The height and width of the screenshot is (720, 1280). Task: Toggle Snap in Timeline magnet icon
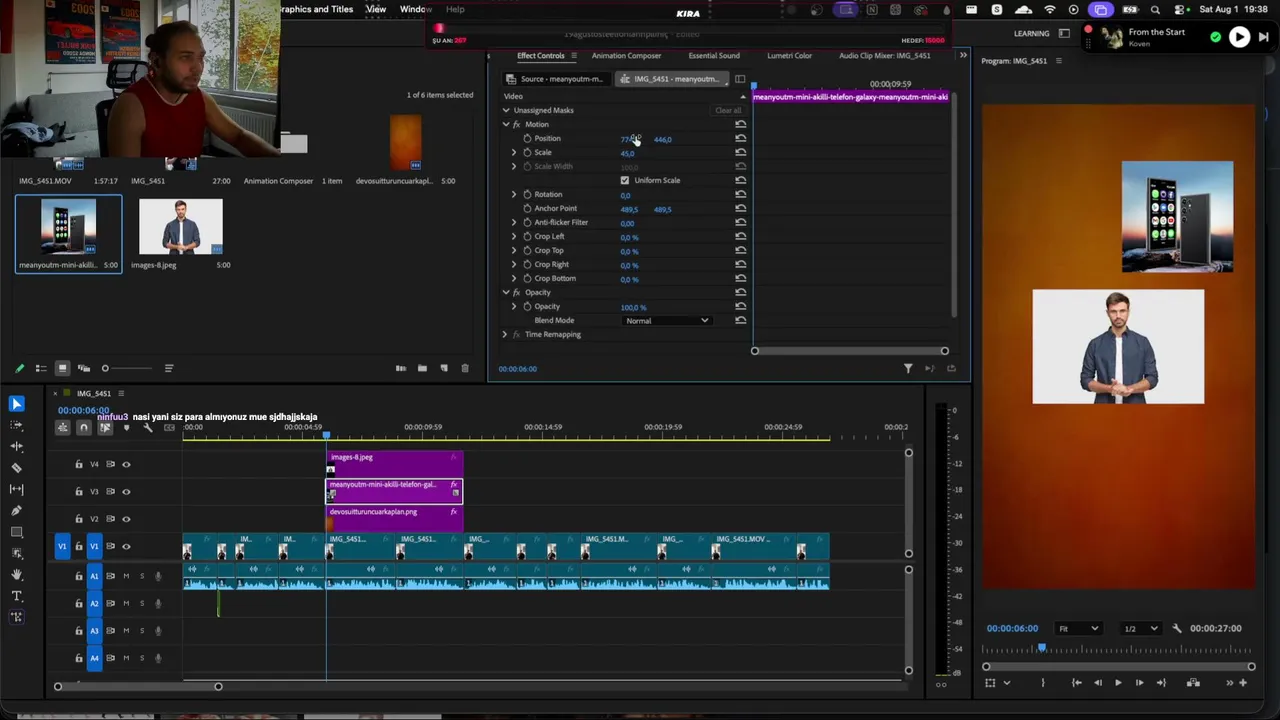click(x=84, y=428)
